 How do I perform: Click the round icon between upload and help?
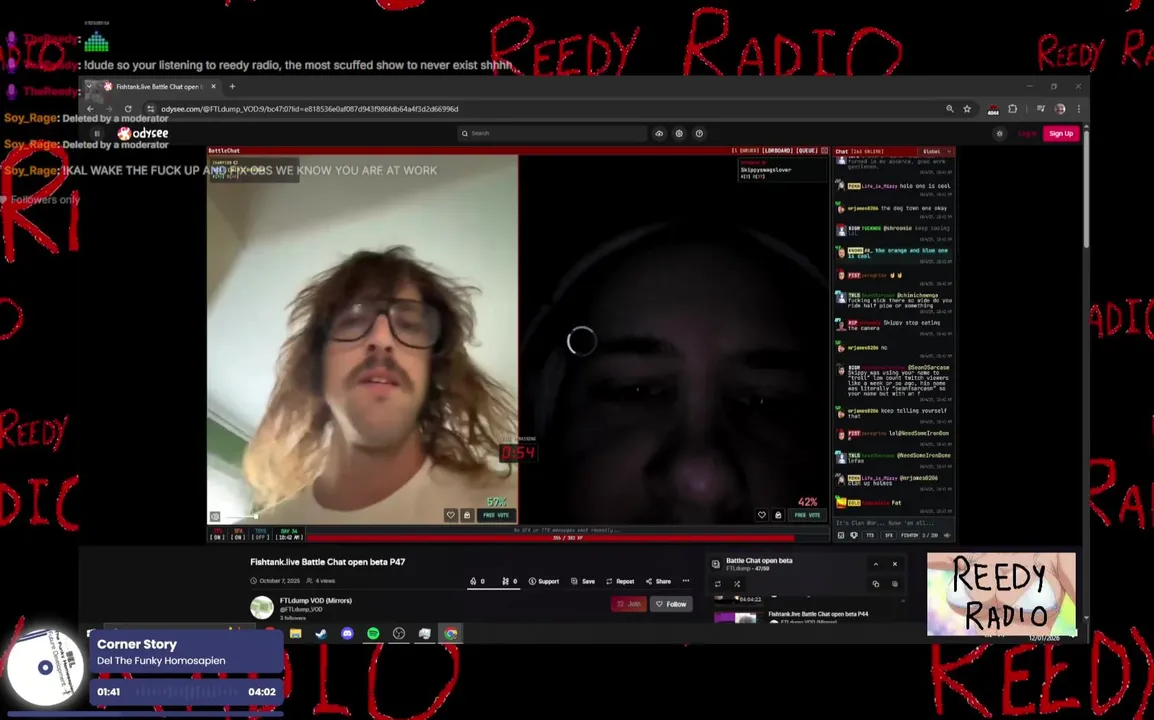pyautogui.click(x=679, y=133)
